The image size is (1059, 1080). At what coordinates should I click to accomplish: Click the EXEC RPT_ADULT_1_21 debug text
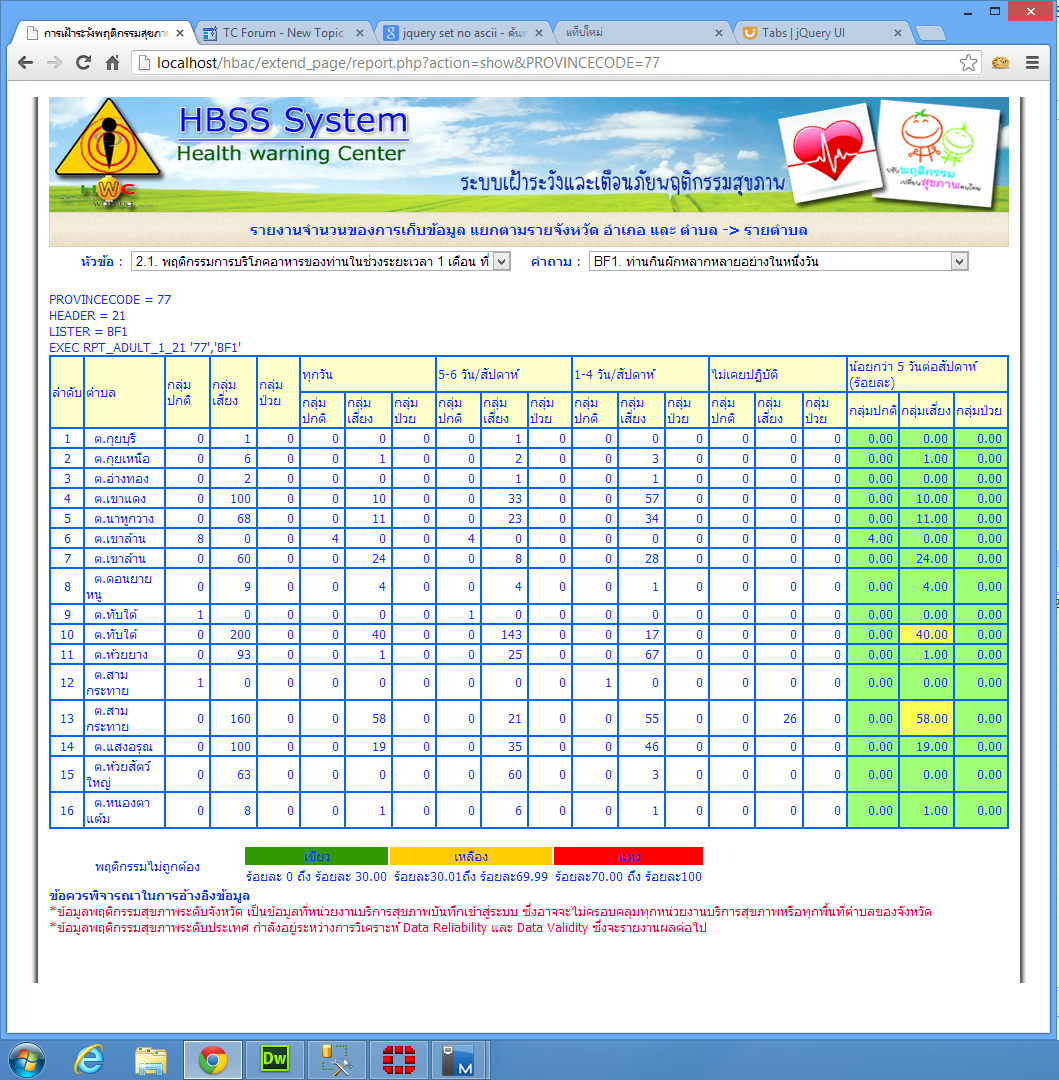pyautogui.click(x=145, y=347)
